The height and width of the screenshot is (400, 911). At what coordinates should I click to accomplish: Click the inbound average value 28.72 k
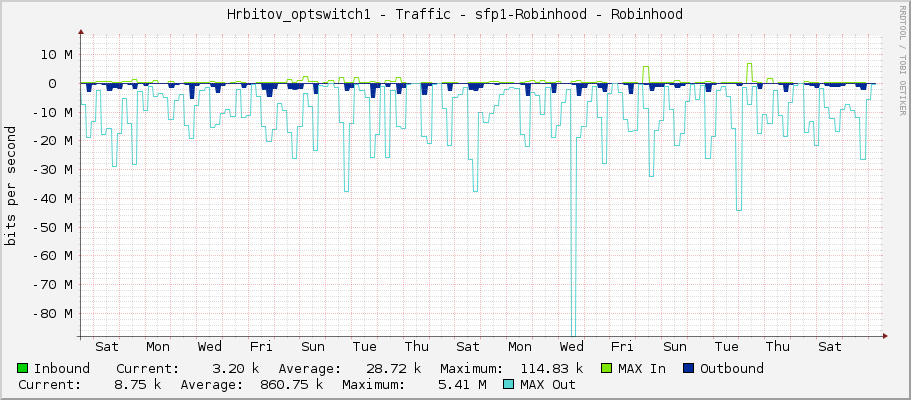(x=393, y=368)
